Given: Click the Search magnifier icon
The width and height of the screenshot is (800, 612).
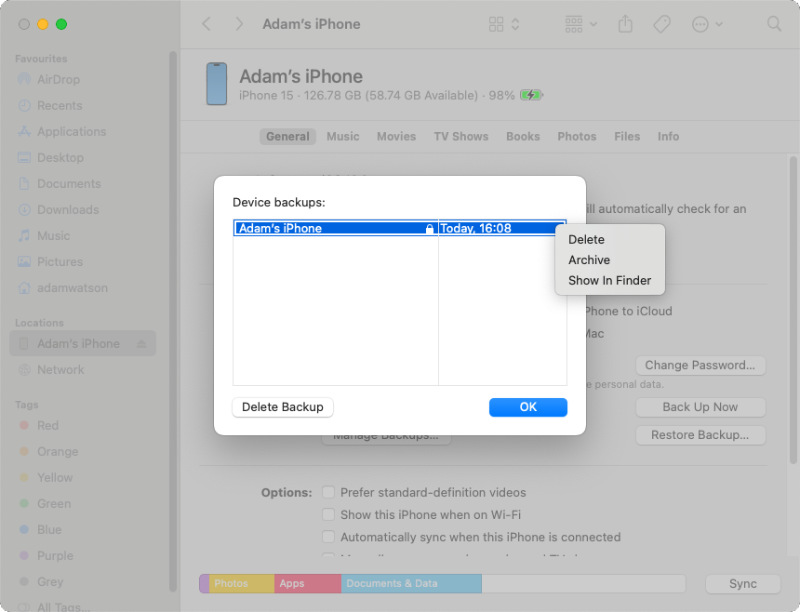Looking at the screenshot, I should (x=774, y=24).
